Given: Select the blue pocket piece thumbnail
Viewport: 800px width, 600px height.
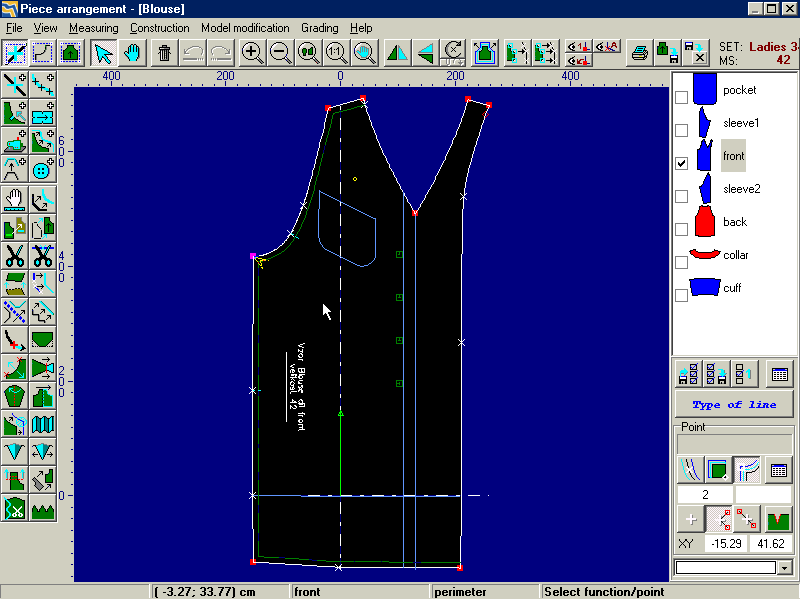Looking at the screenshot, I should pos(705,89).
